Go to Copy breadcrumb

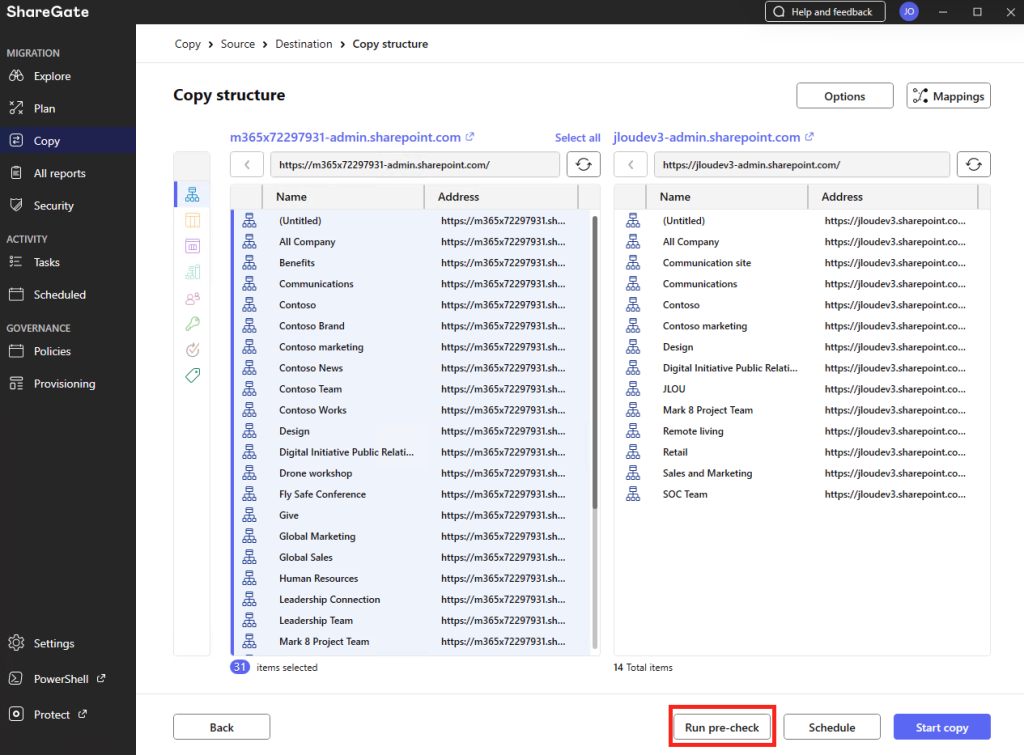[187, 44]
